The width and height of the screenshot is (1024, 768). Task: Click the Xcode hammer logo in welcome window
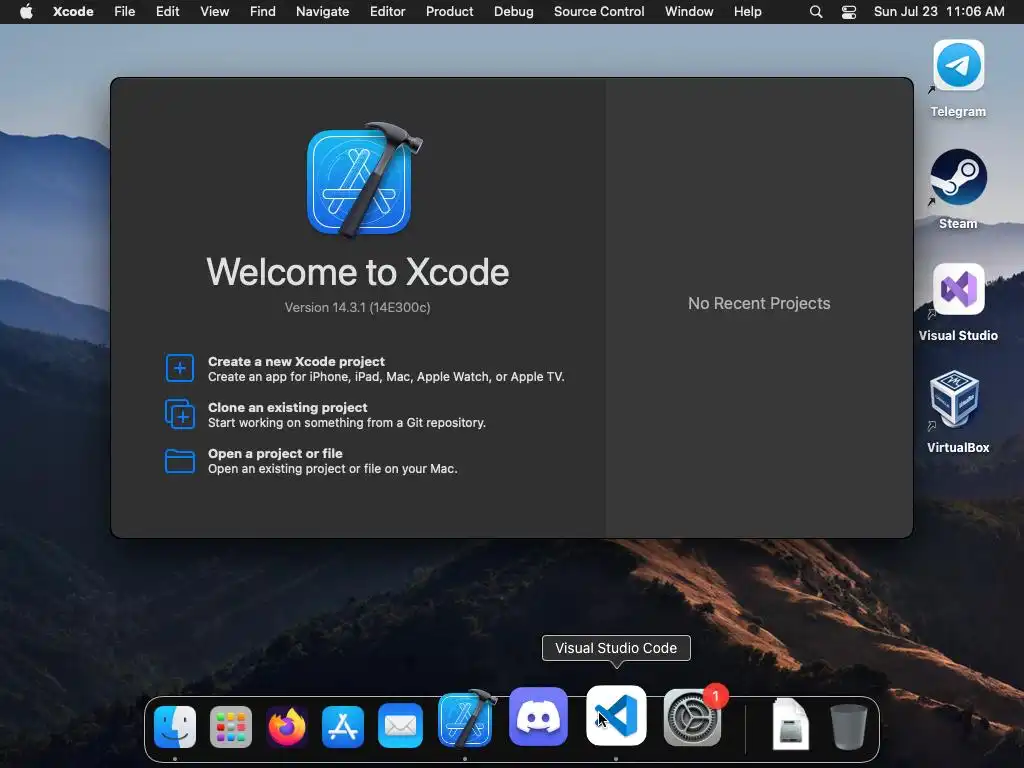[363, 180]
